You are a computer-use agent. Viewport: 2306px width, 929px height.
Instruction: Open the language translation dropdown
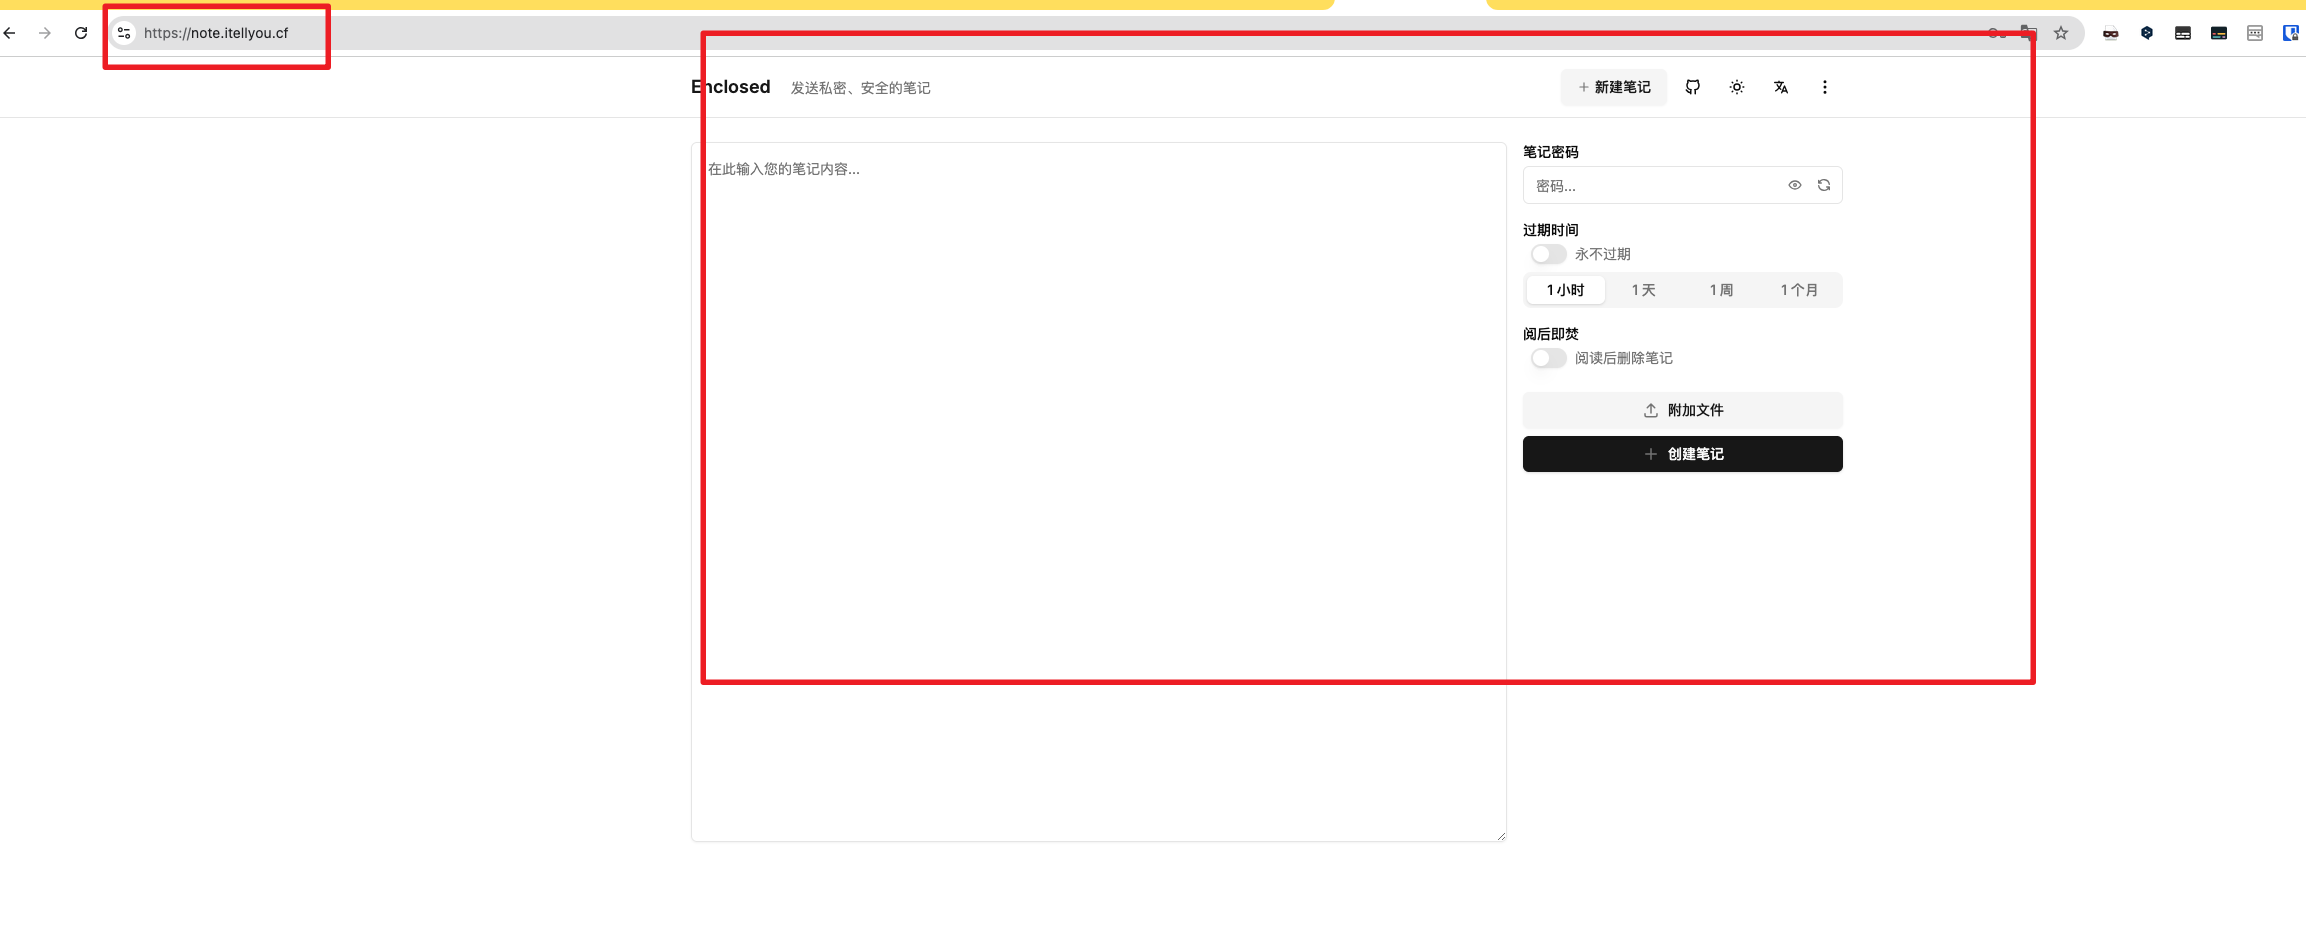[1781, 87]
